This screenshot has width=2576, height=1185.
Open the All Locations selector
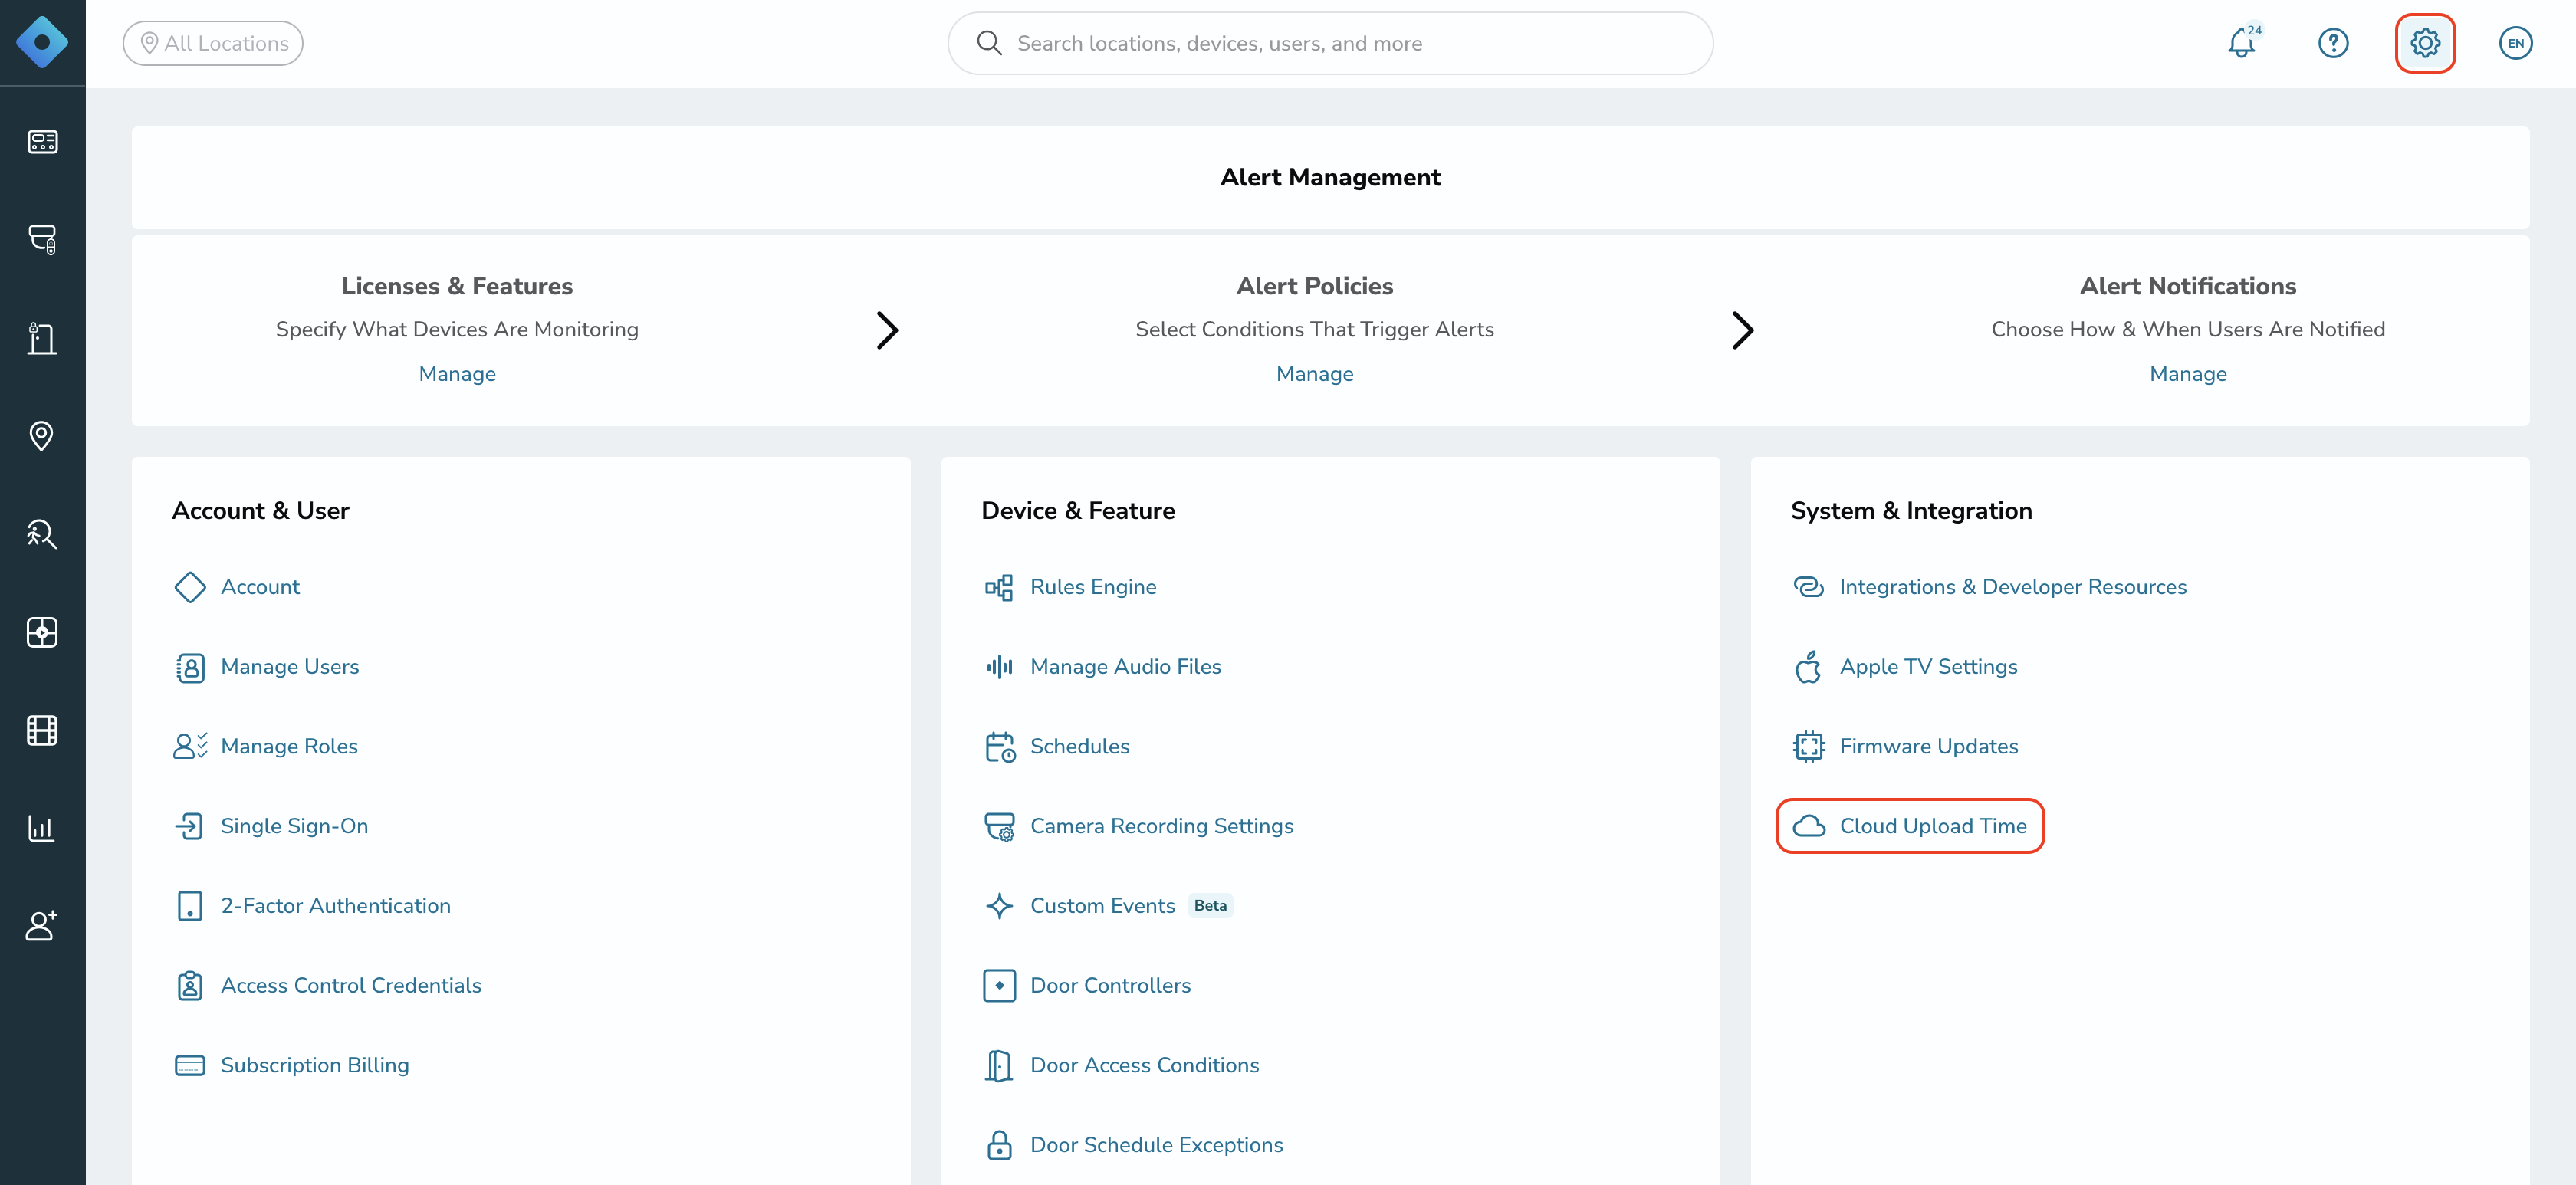[x=213, y=43]
